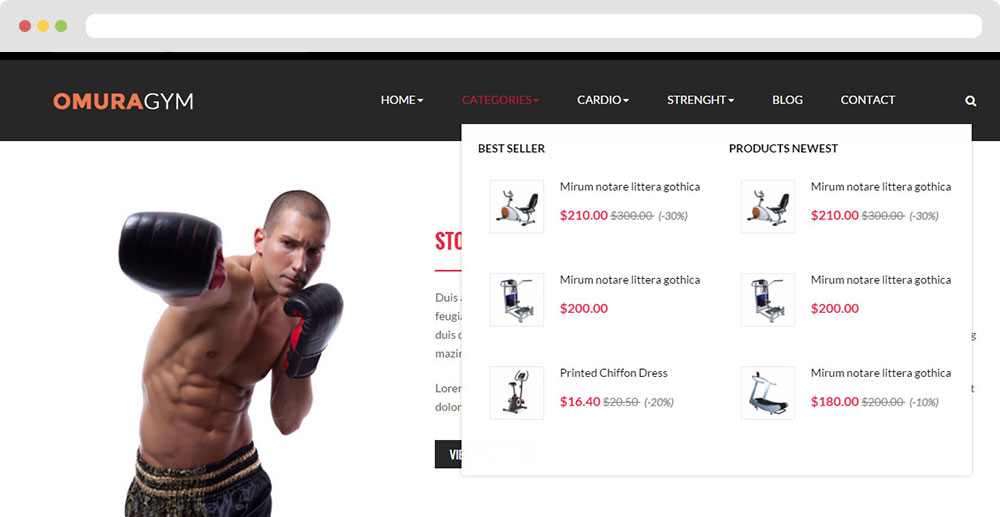Click the green macOS maximize dot
Viewport: 1000px width, 517px height.
coord(61,26)
